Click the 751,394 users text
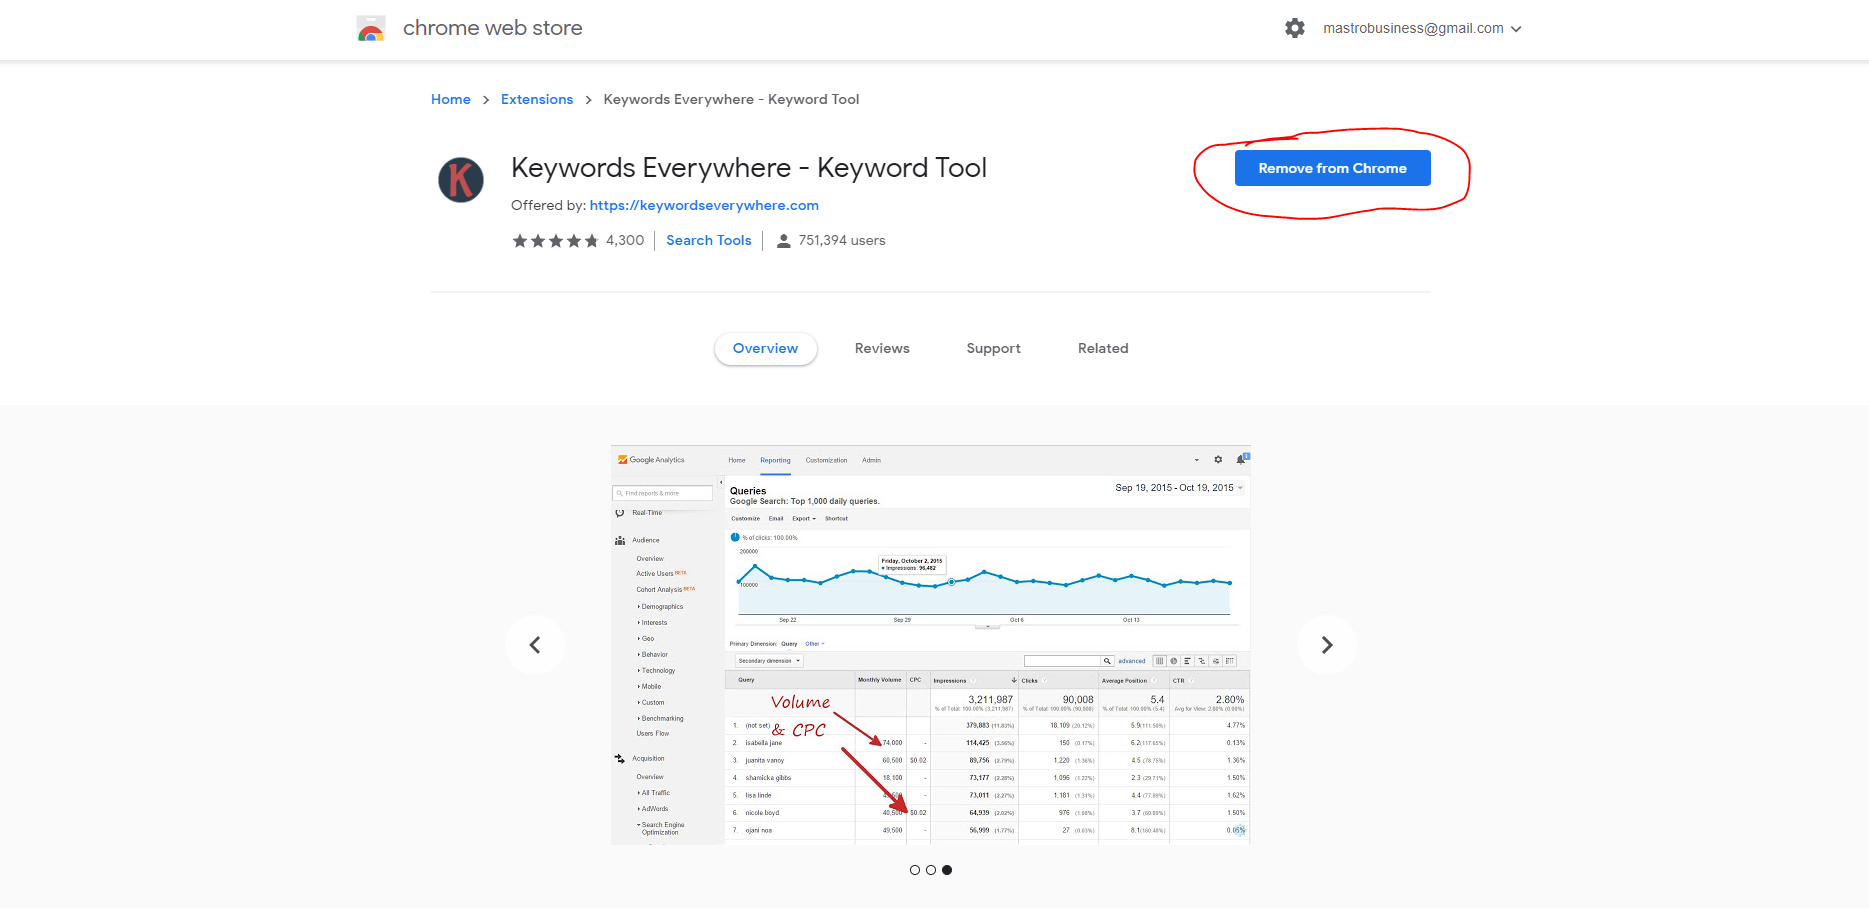Viewport: 1869px width, 908px height. click(842, 240)
